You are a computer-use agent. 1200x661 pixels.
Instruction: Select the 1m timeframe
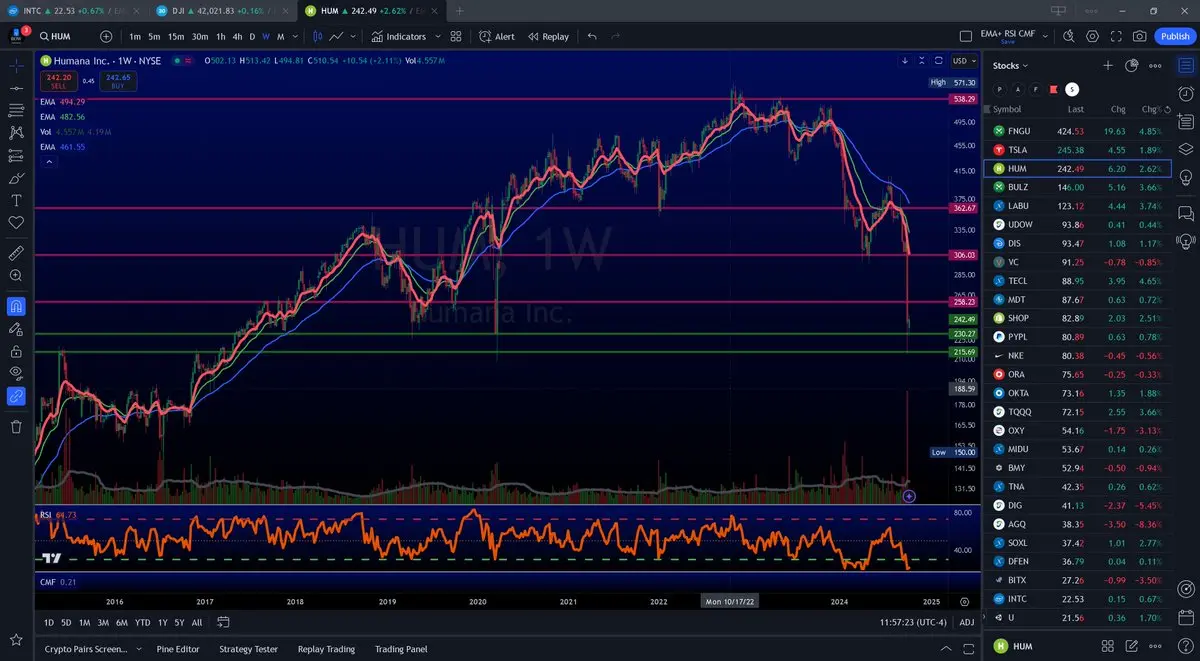coord(135,36)
